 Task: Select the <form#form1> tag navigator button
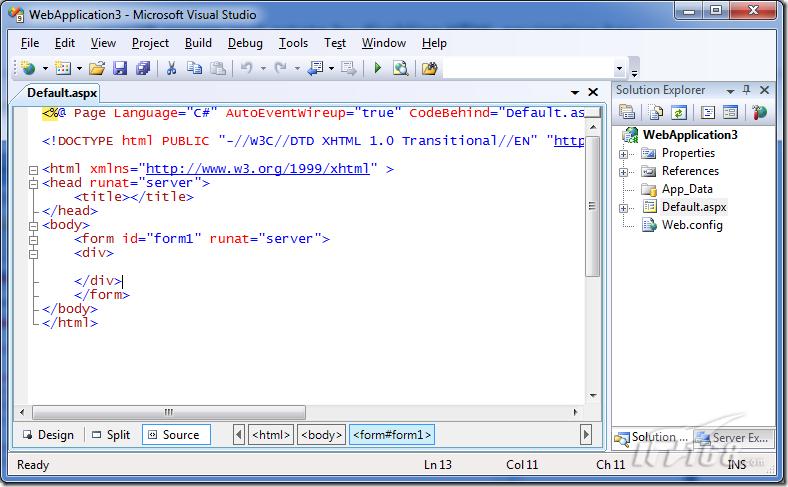392,435
